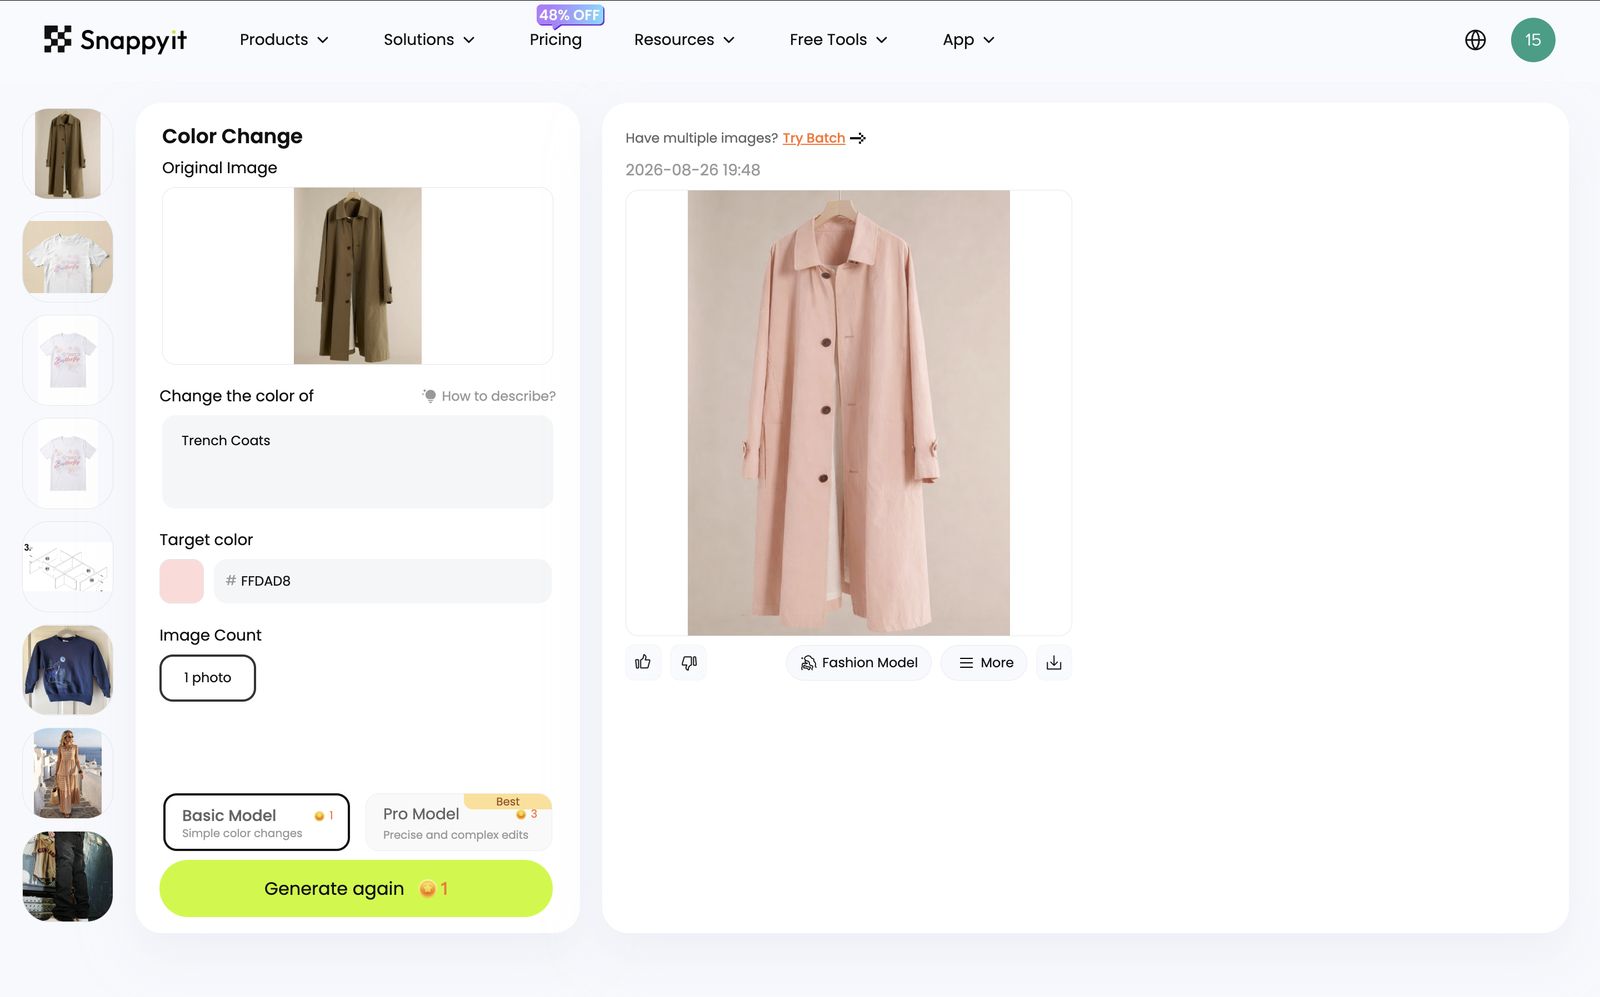Open the More options menu
The image size is (1600, 997).
985,662
